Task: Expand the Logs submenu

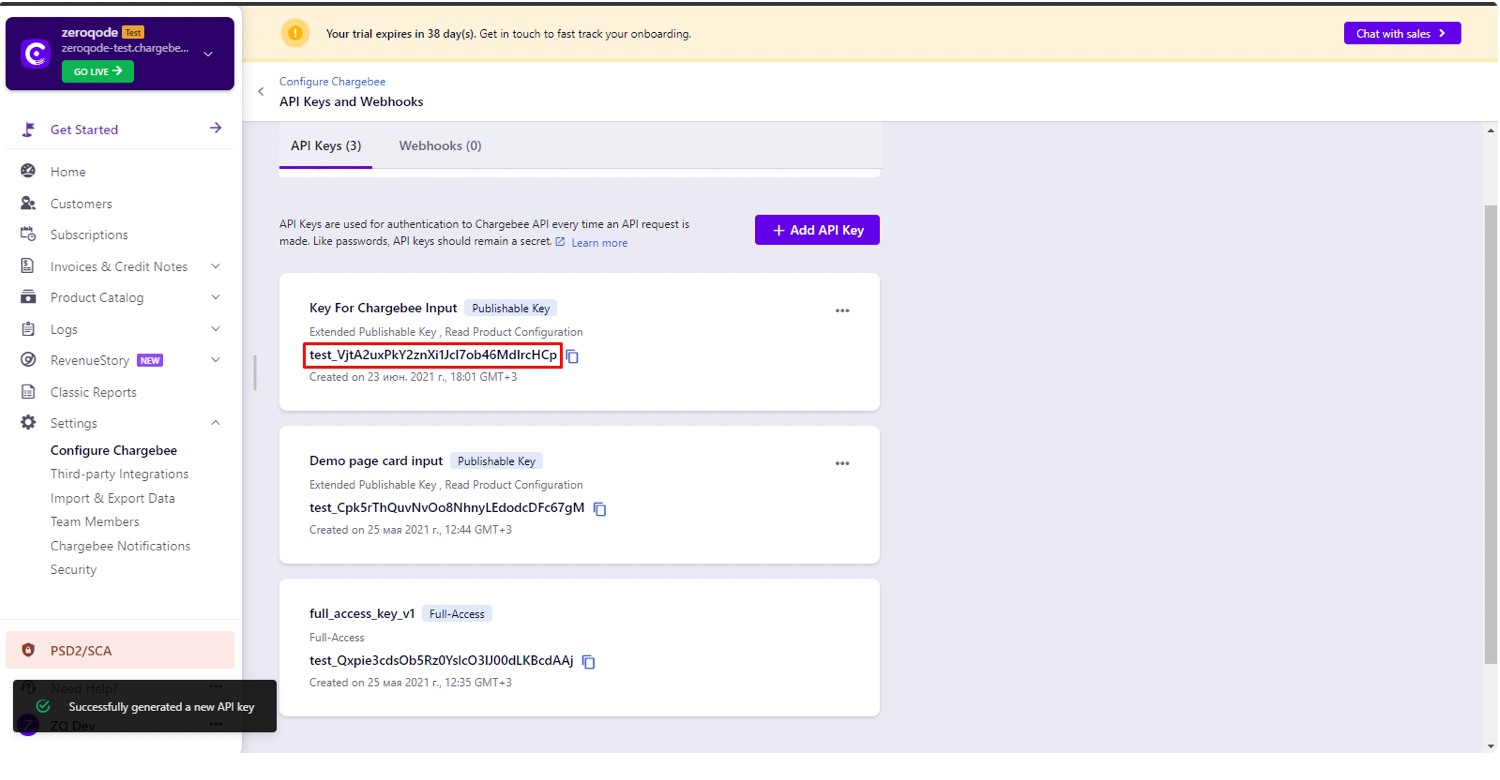Action: point(215,329)
